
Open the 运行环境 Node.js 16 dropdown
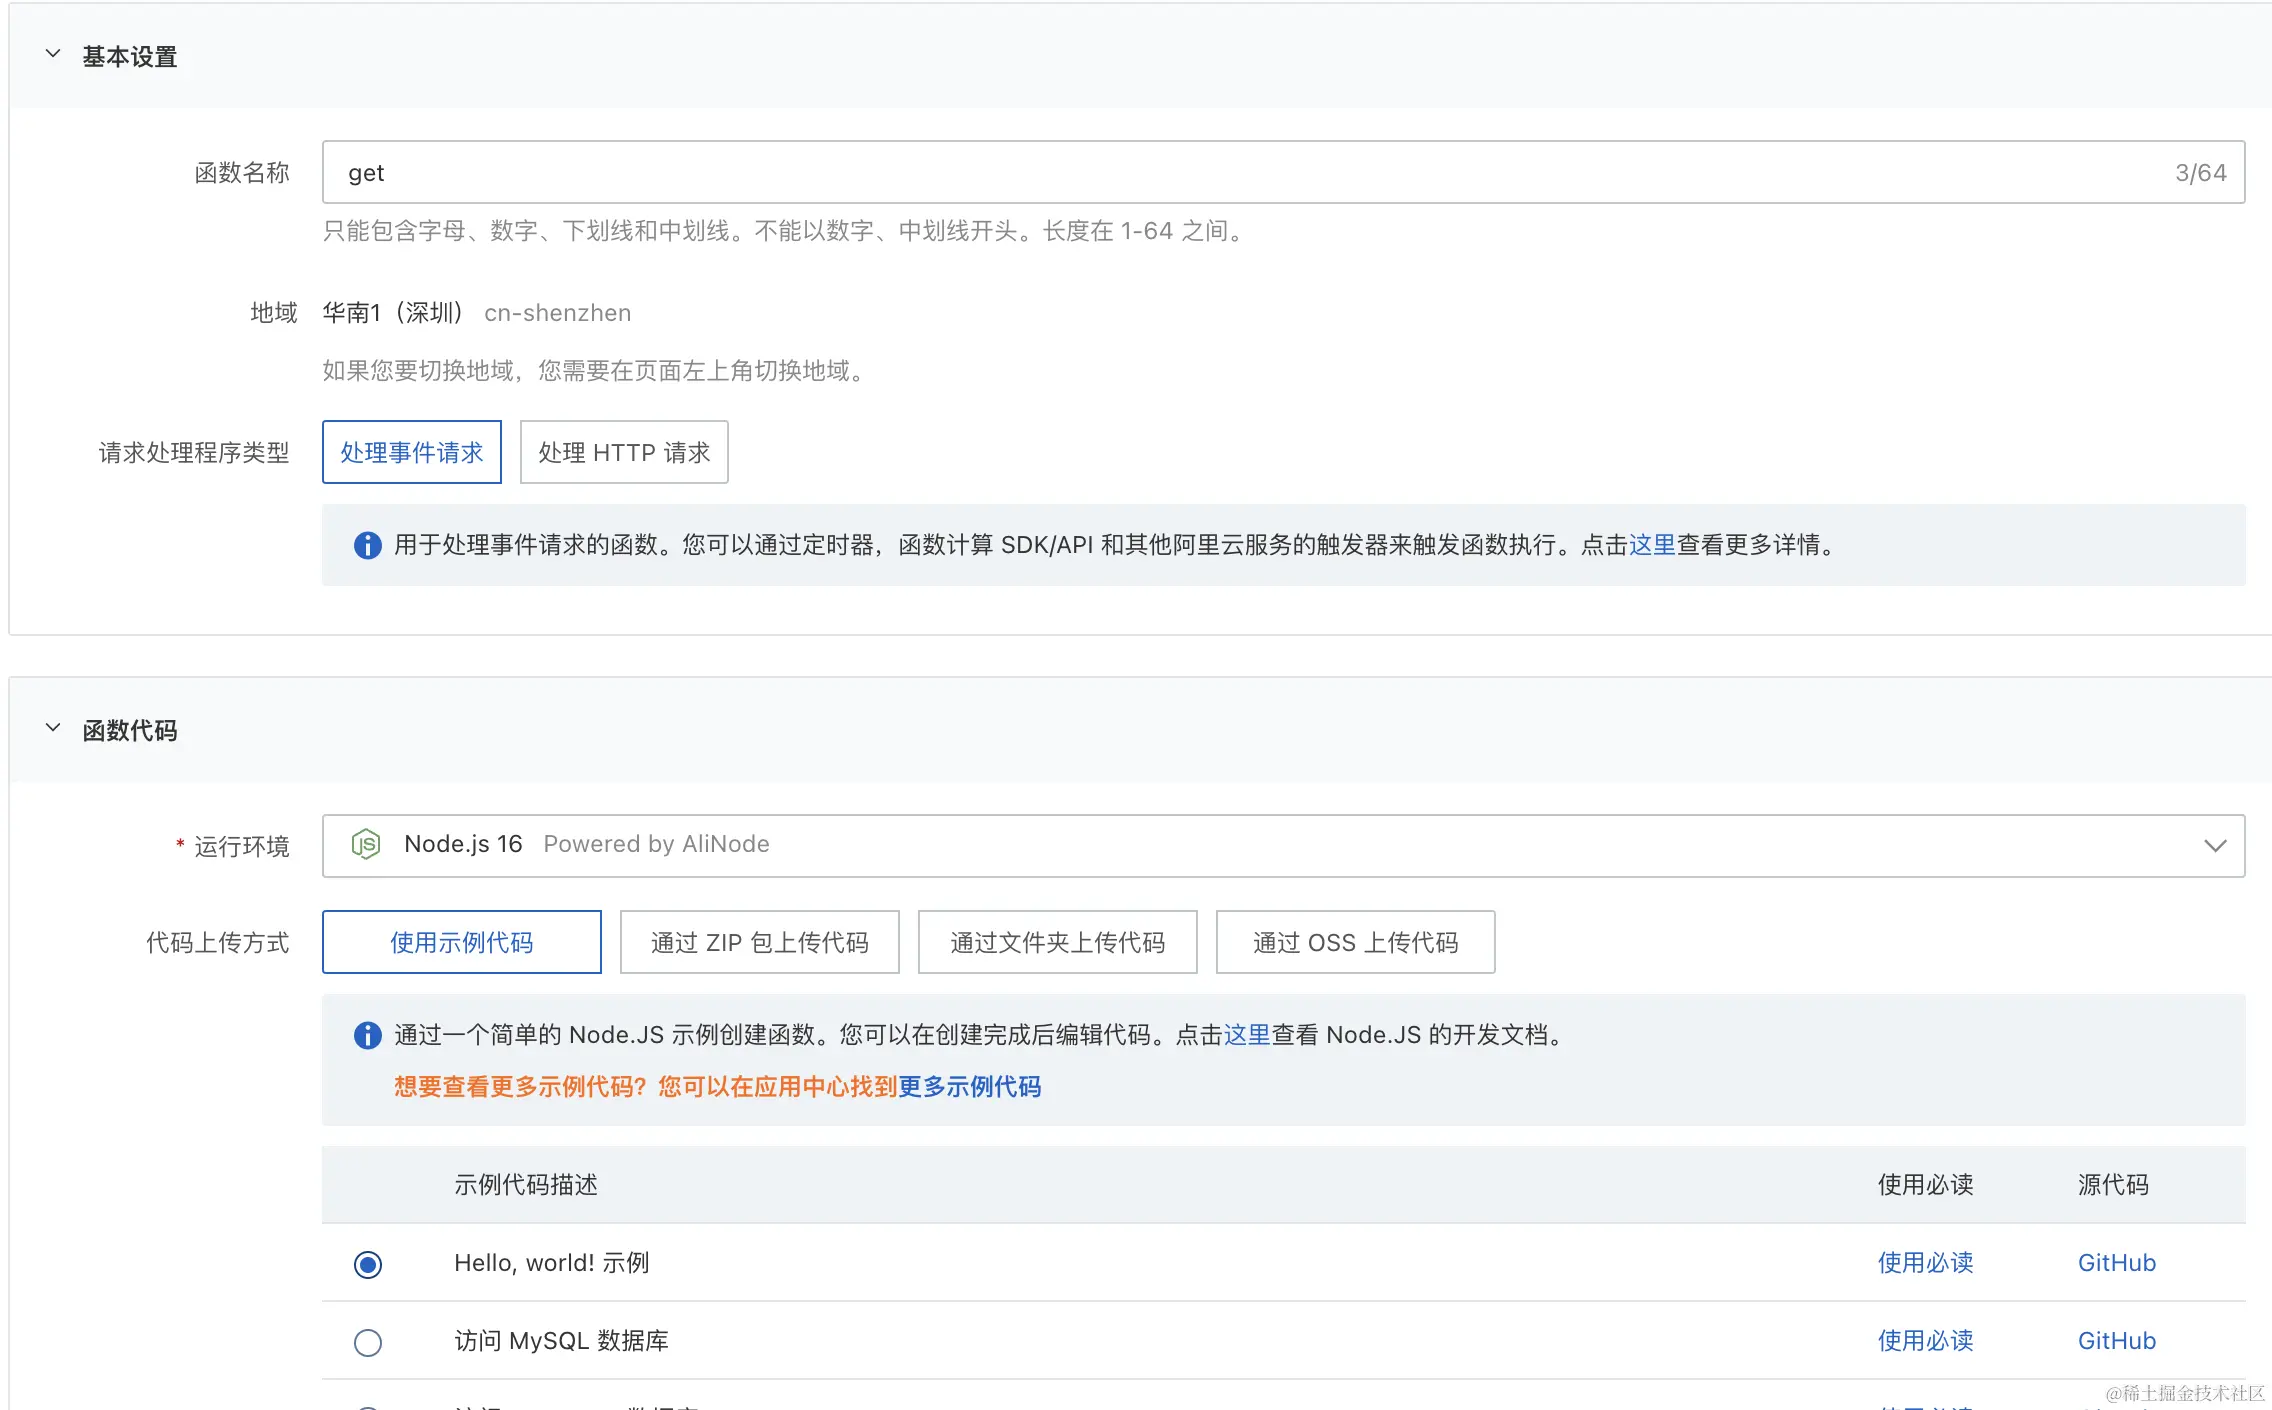point(2214,846)
